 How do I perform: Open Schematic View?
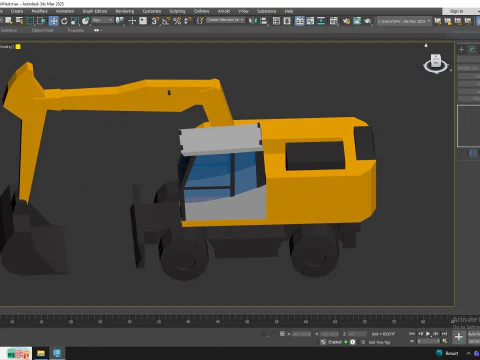click(x=321, y=21)
